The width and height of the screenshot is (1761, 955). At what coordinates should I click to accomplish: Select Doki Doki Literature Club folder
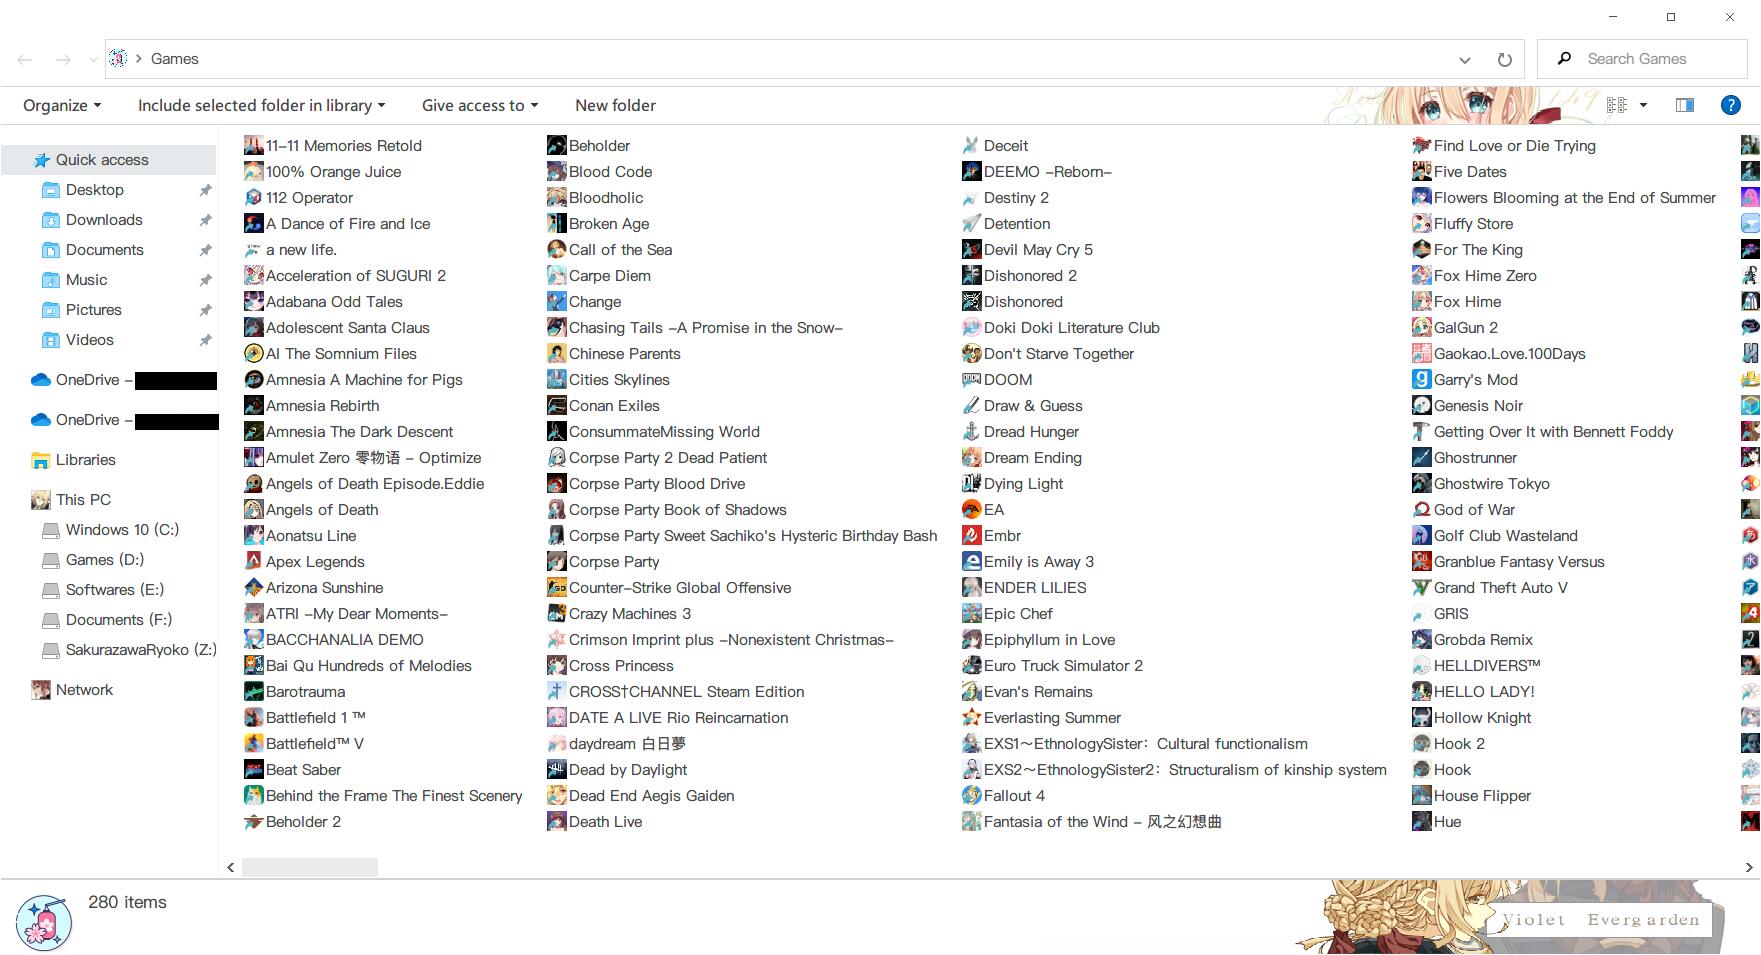(x=1071, y=328)
